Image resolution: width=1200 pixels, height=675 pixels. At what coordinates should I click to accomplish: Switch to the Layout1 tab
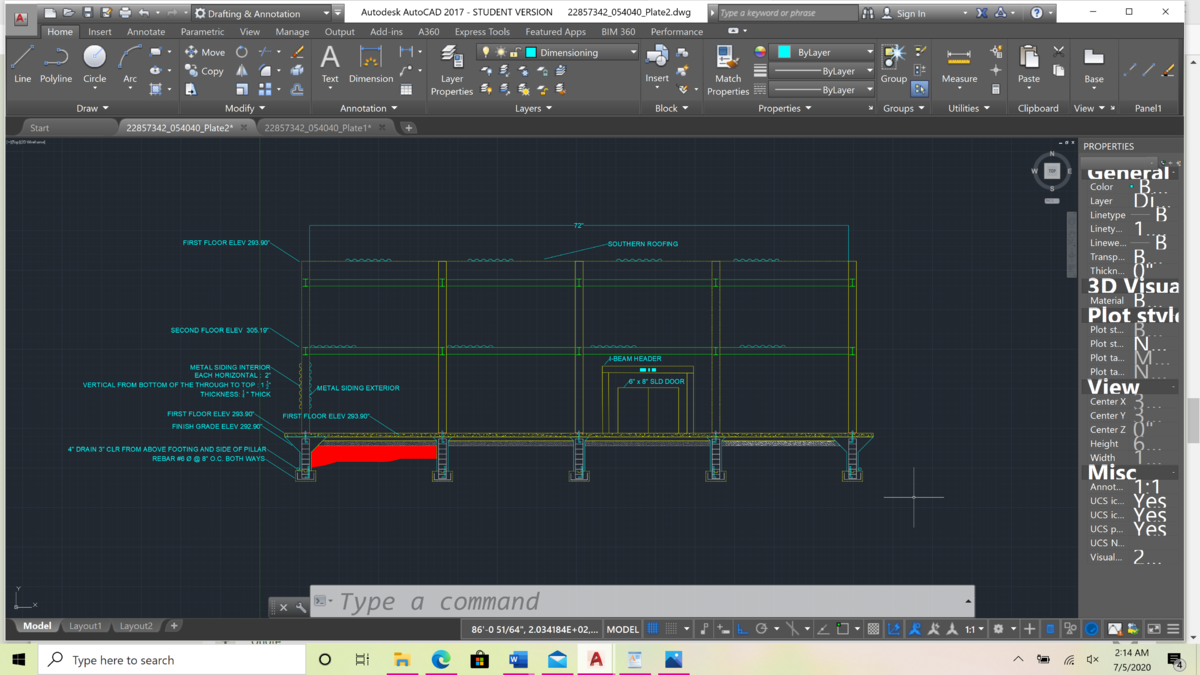tap(85, 626)
